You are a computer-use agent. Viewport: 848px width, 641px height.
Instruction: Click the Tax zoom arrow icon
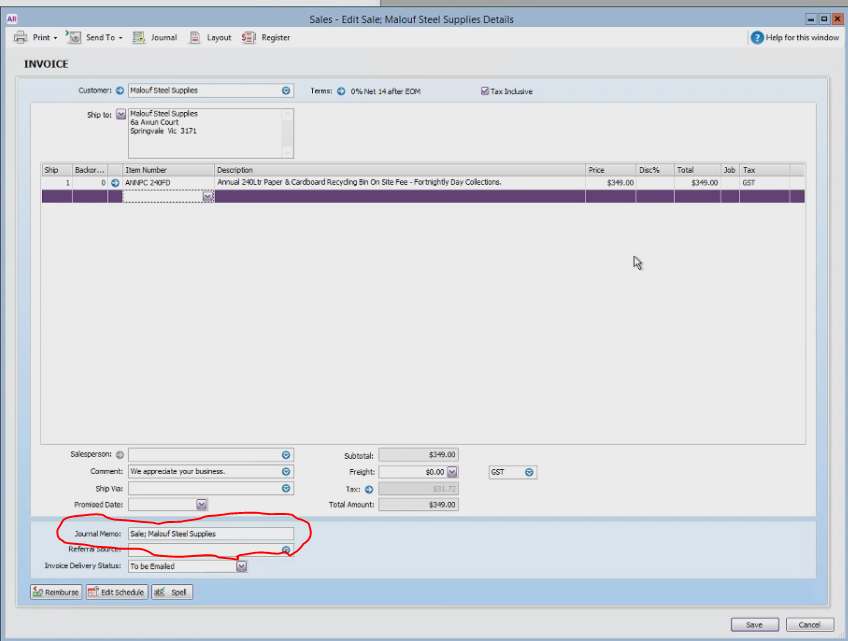pyautogui.click(x=369, y=490)
